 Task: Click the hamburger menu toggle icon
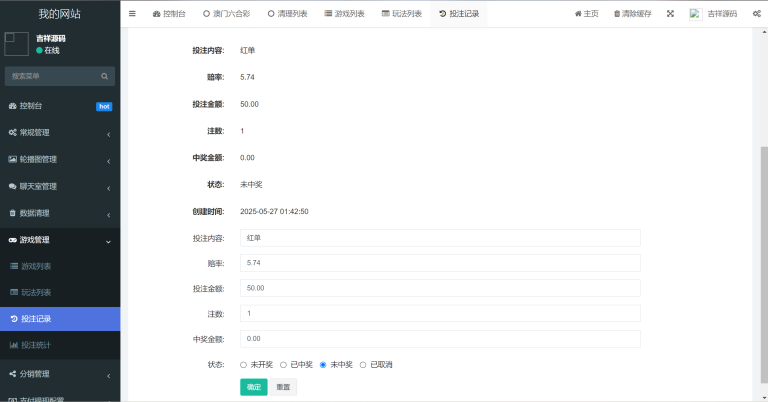[133, 14]
